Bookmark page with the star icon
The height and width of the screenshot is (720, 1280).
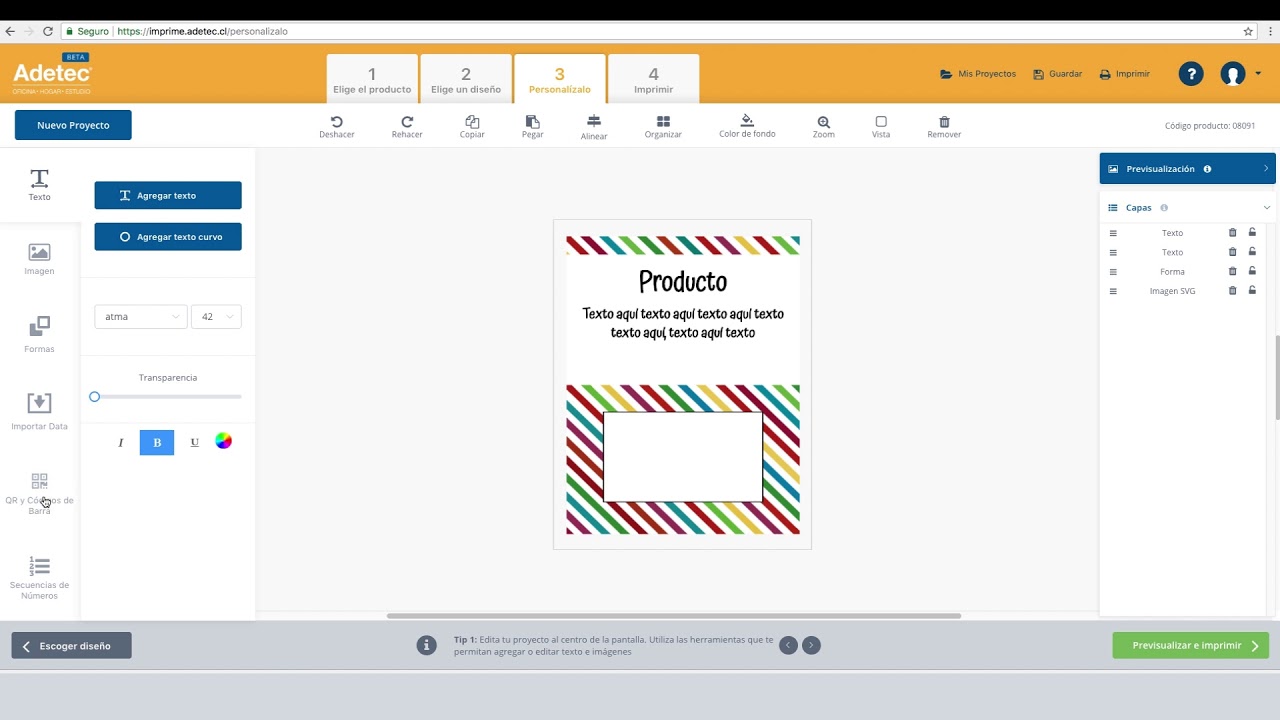(1248, 31)
